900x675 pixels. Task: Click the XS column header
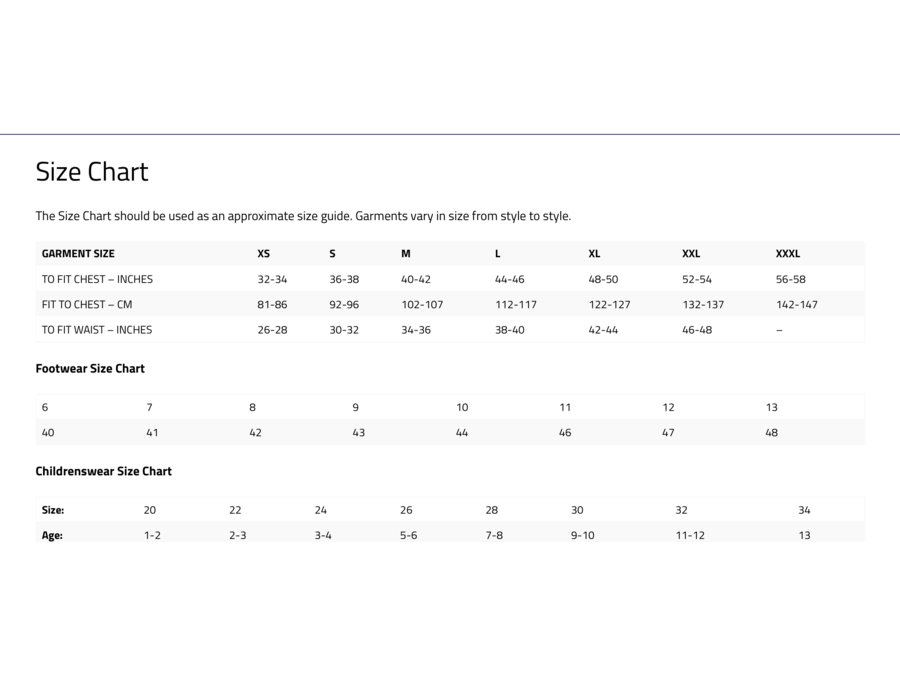click(263, 254)
